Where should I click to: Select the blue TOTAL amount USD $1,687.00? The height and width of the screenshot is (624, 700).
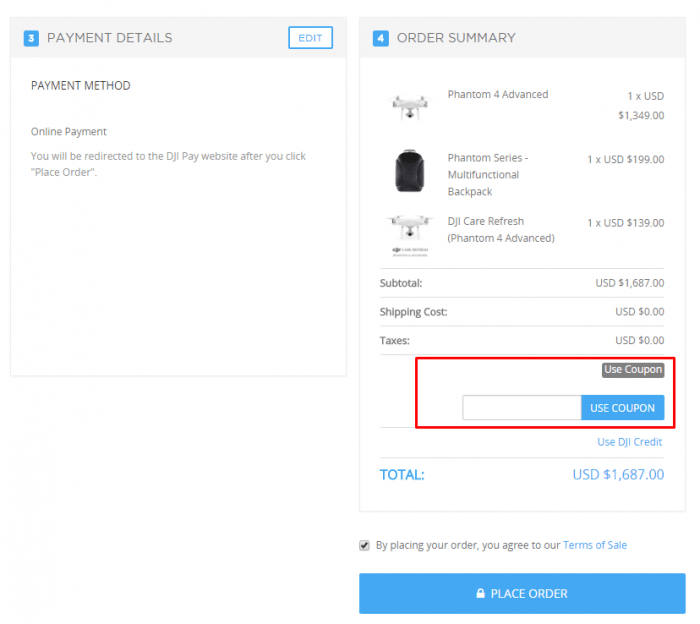point(618,474)
